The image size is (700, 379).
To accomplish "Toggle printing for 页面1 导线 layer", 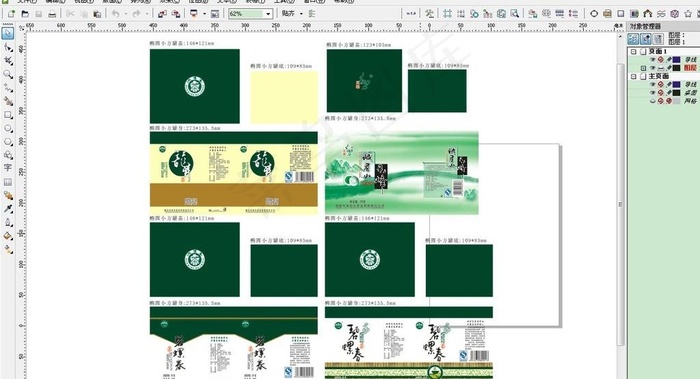I will tap(661, 59).
